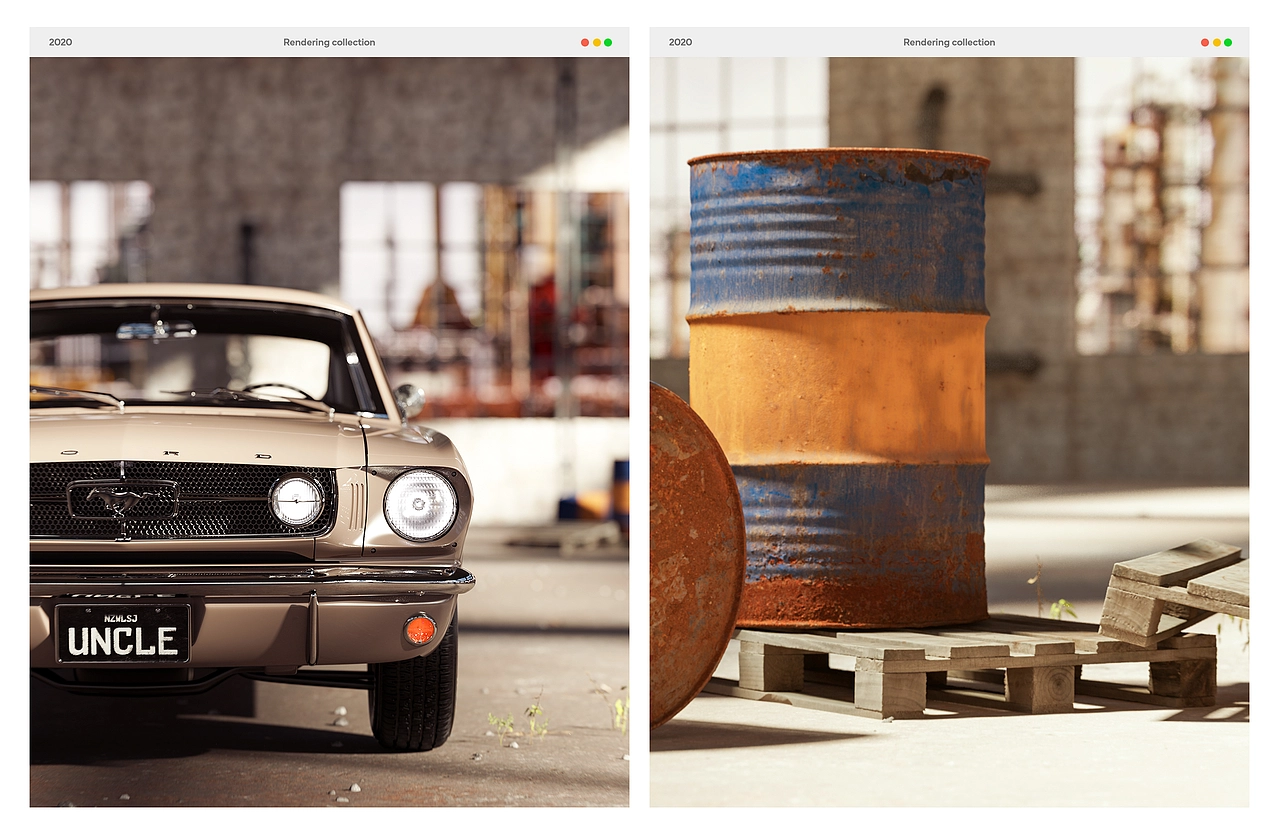Image resolution: width=1280 pixels, height=837 pixels.
Task: Click the green dot in the left window
Action: [x=608, y=42]
